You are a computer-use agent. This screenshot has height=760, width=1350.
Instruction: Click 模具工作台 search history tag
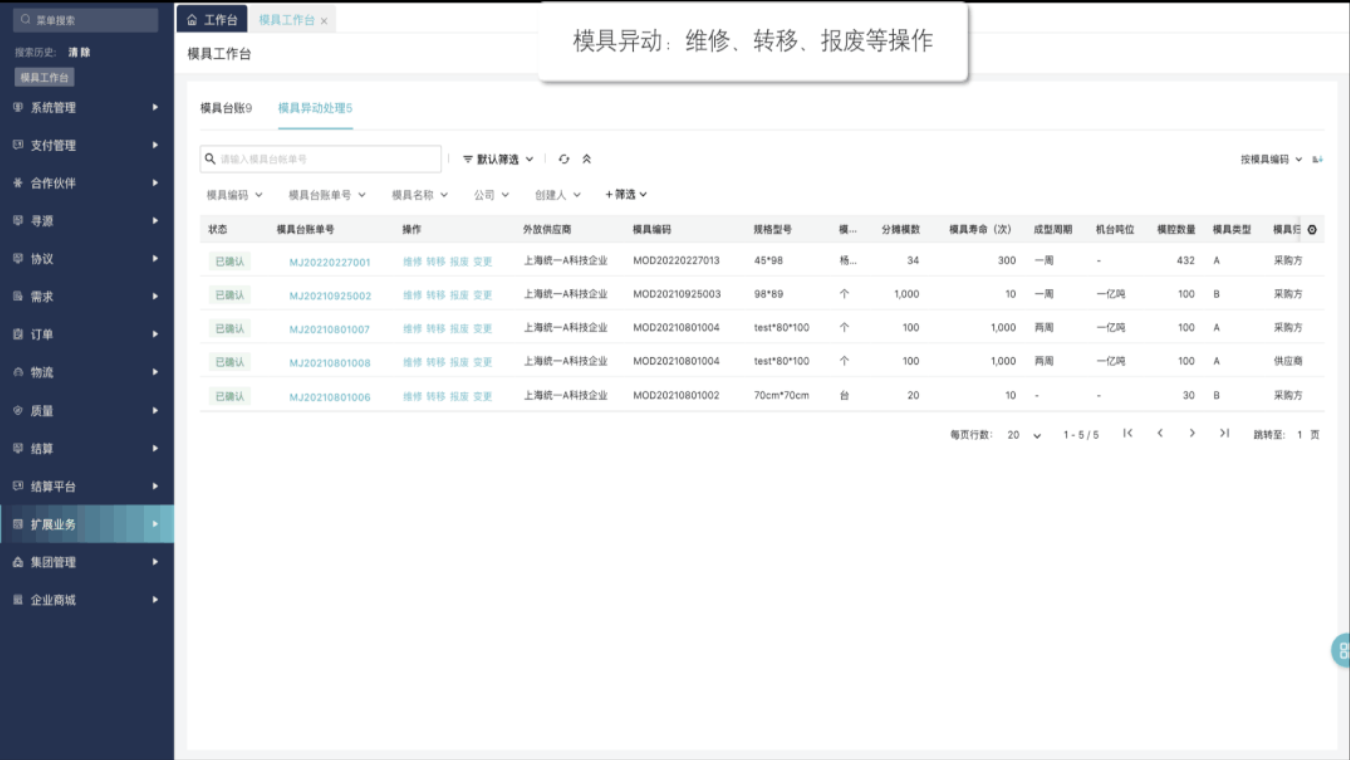click(x=45, y=77)
